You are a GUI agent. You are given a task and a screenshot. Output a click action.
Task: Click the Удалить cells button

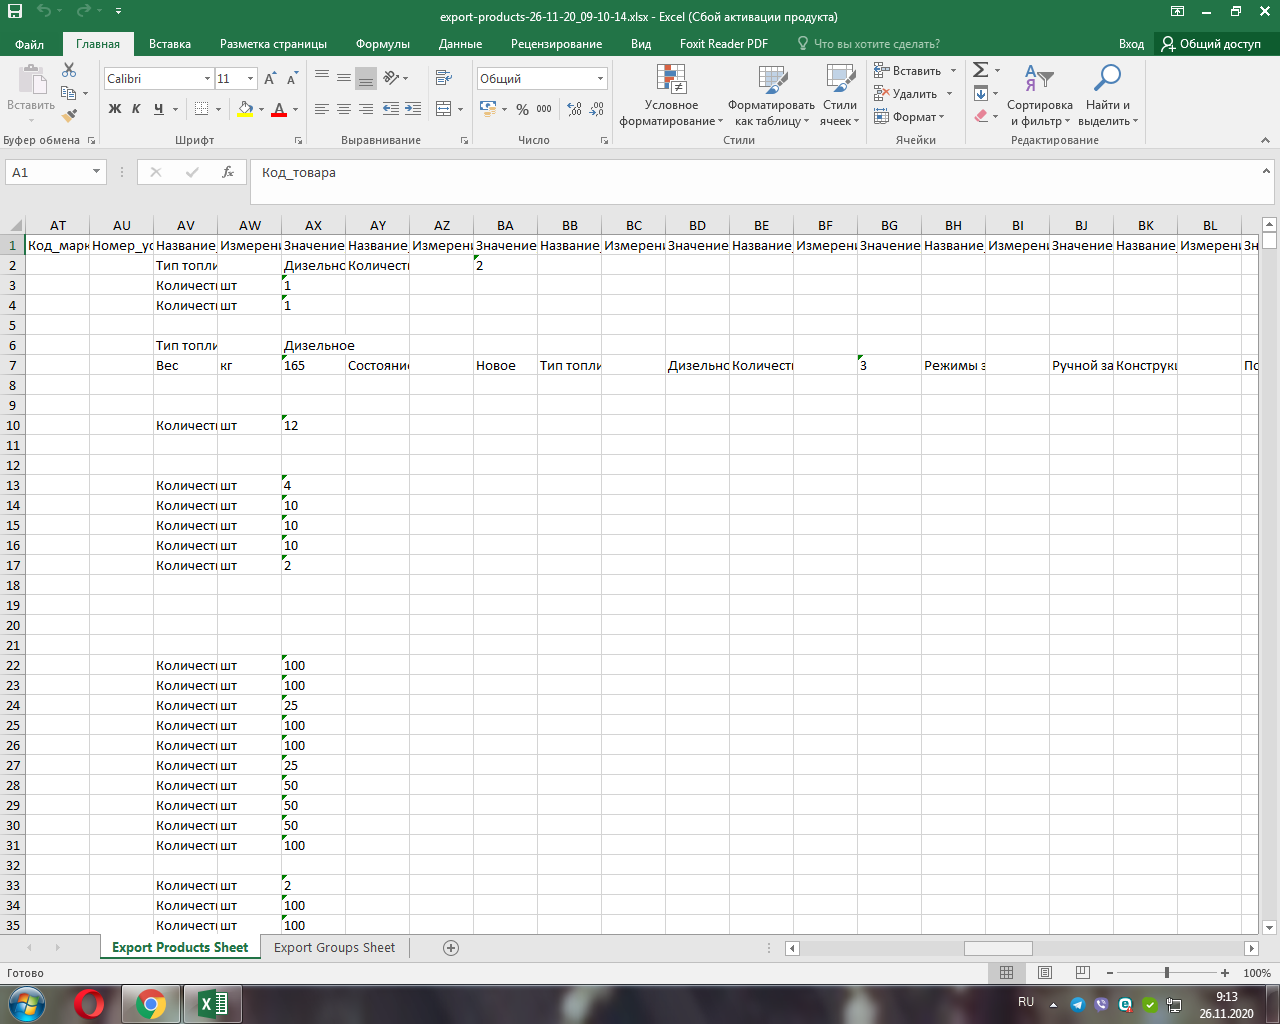pyautogui.click(x=914, y=94)
